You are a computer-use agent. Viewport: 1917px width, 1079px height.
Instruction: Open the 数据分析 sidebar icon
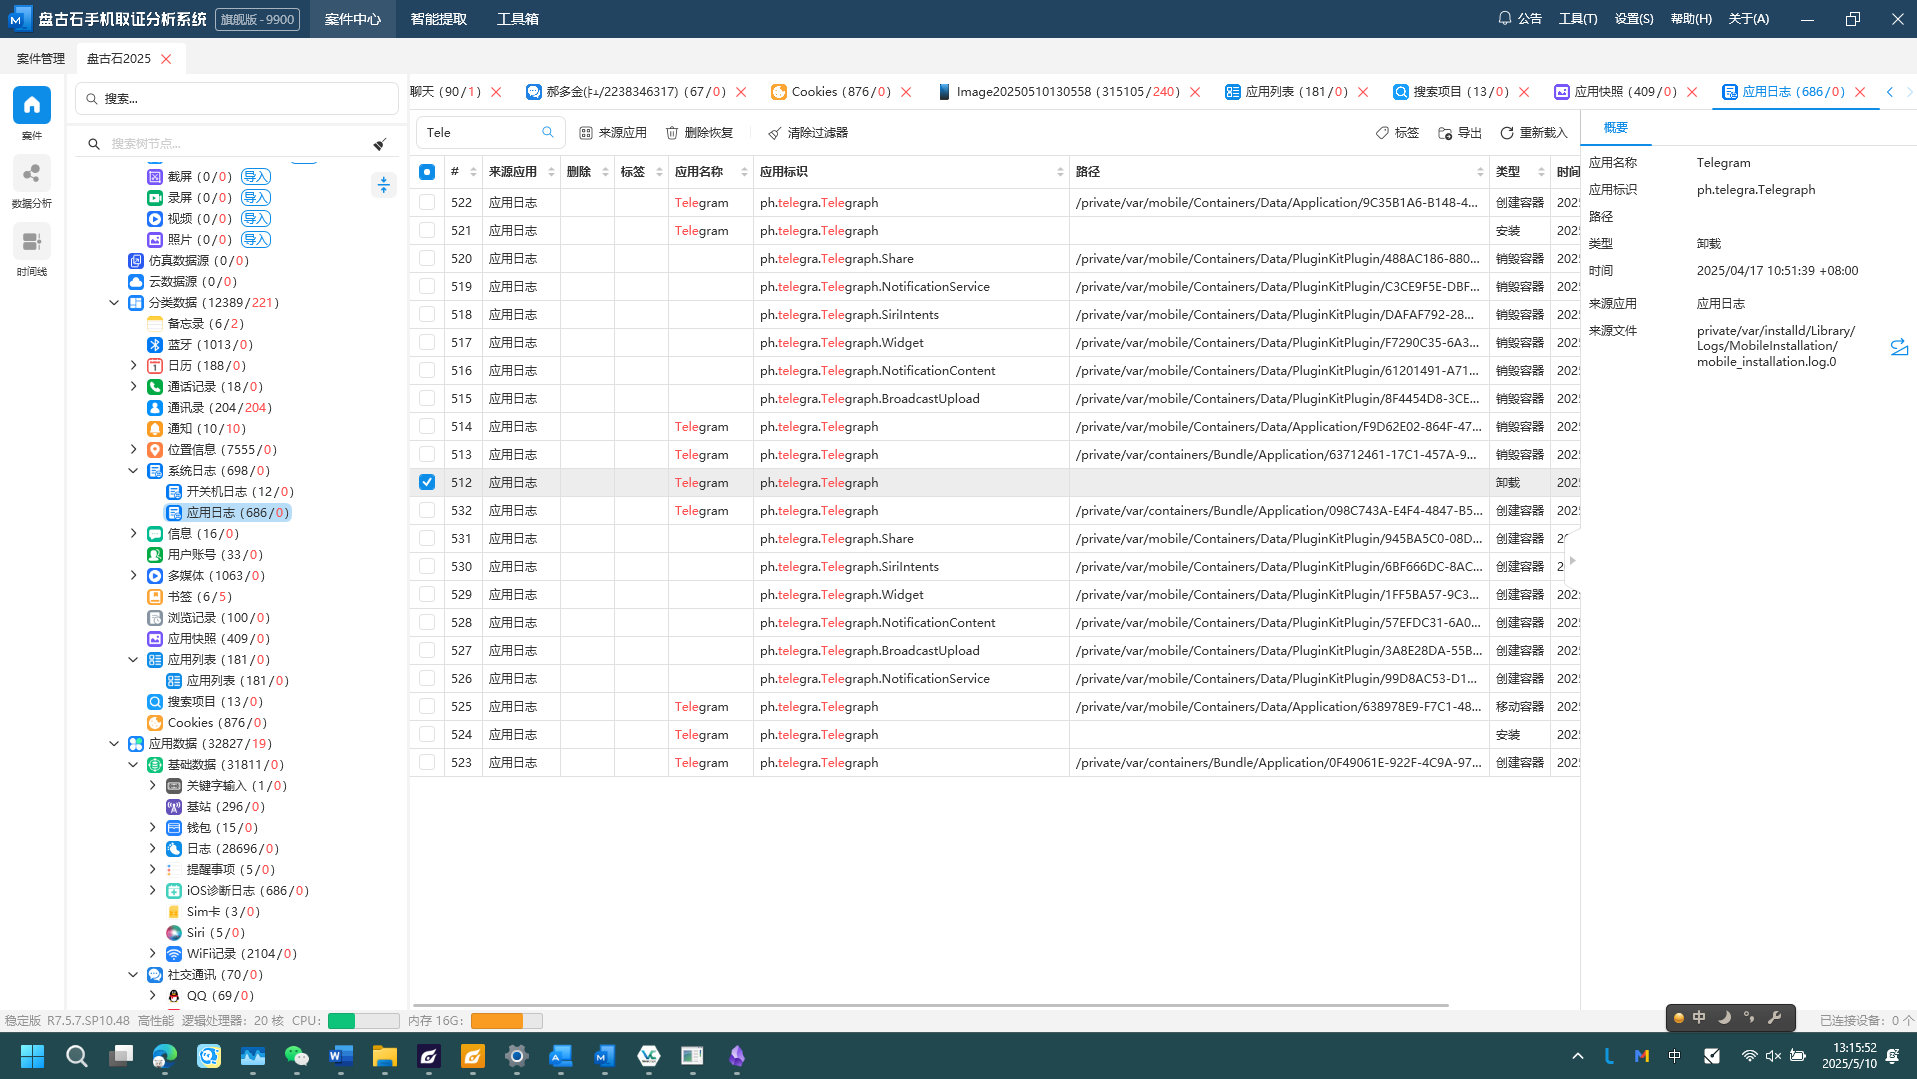tap(31, 174)
